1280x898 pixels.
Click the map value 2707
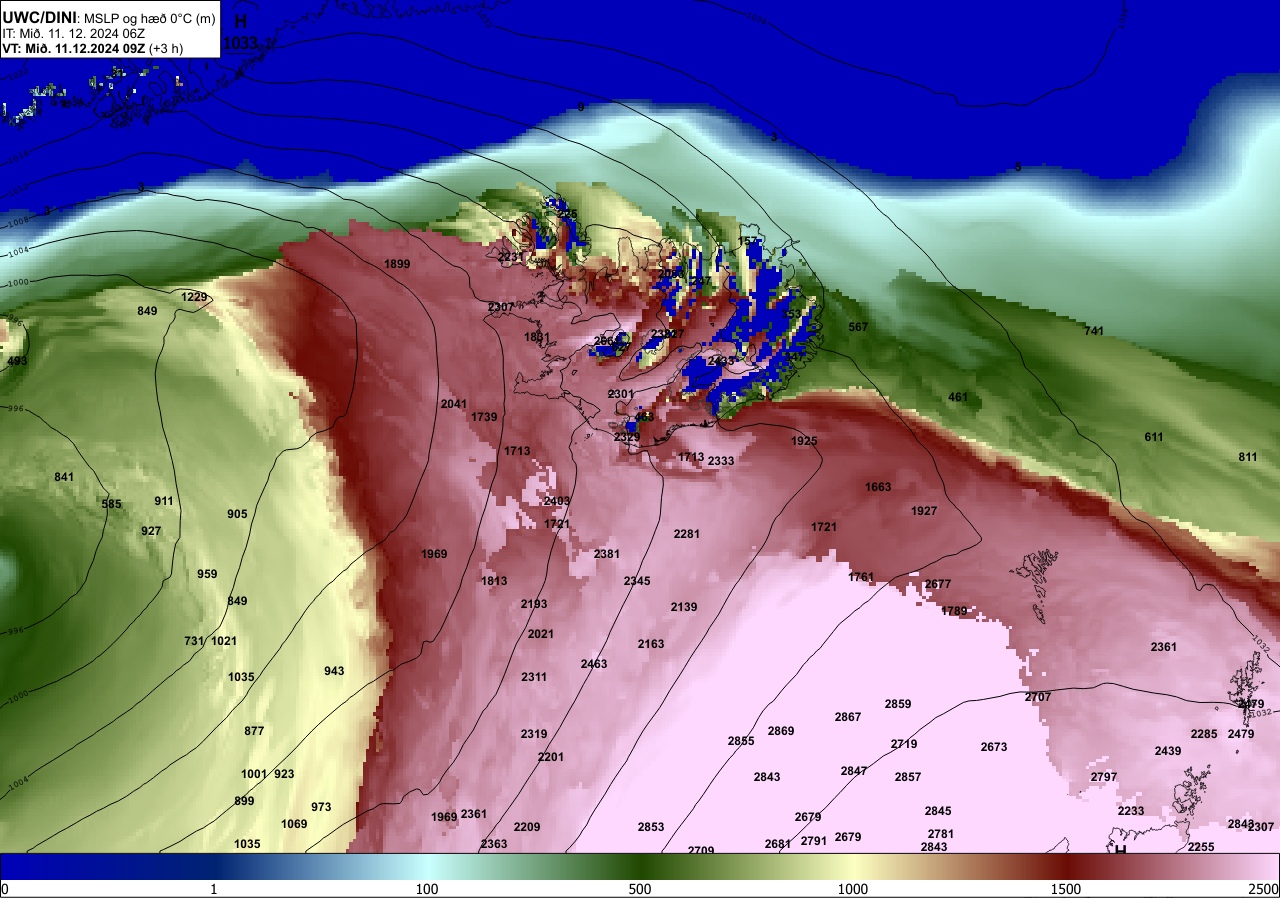coord(1038,697)
